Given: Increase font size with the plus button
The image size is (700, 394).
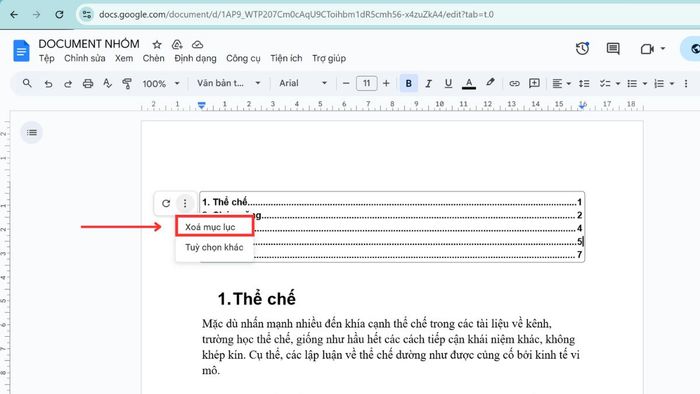Looking at the screenshot, I should click(x=386, y=83).
